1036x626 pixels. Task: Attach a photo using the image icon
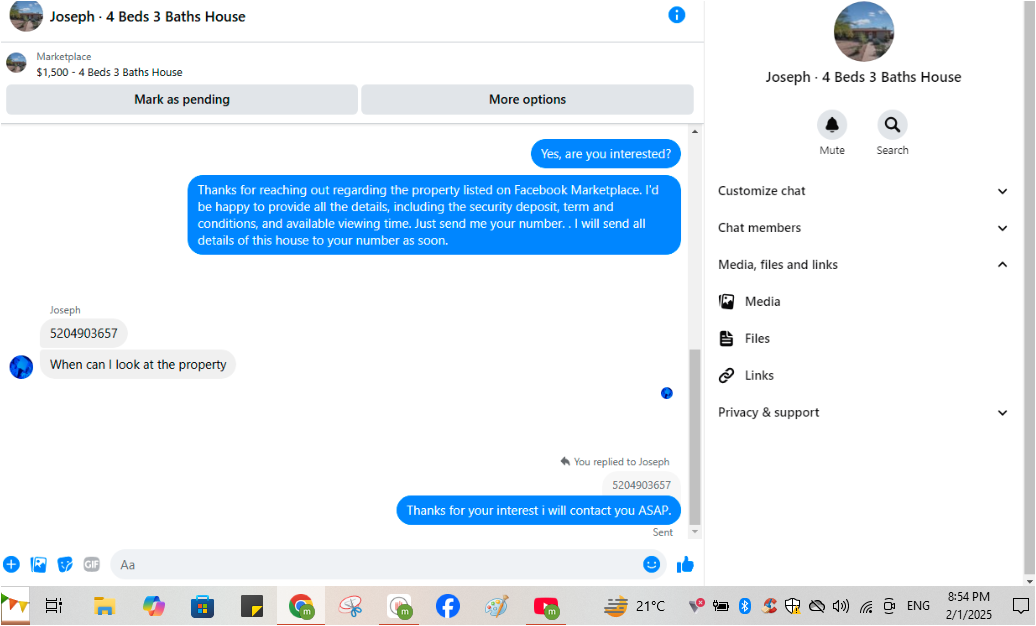38,565
